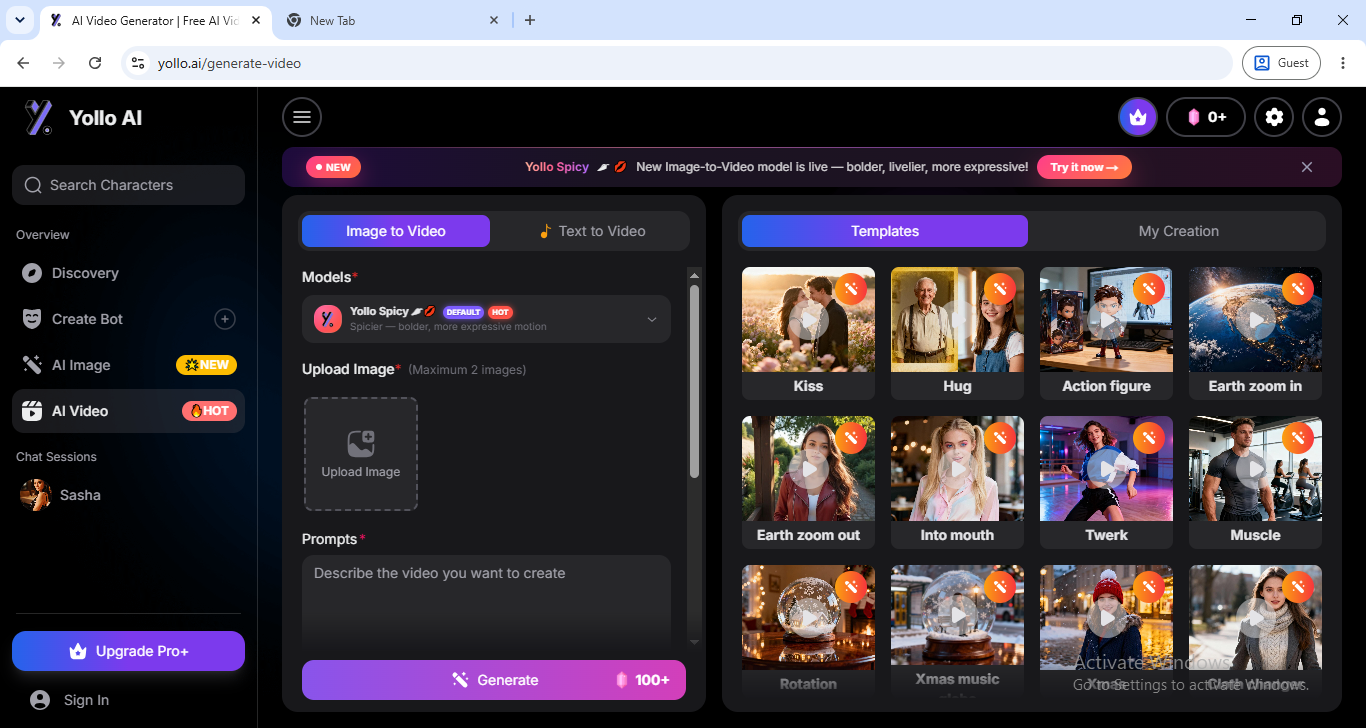1366x728 pixels.
Task: Open a new browser tab
Action: 530,20
